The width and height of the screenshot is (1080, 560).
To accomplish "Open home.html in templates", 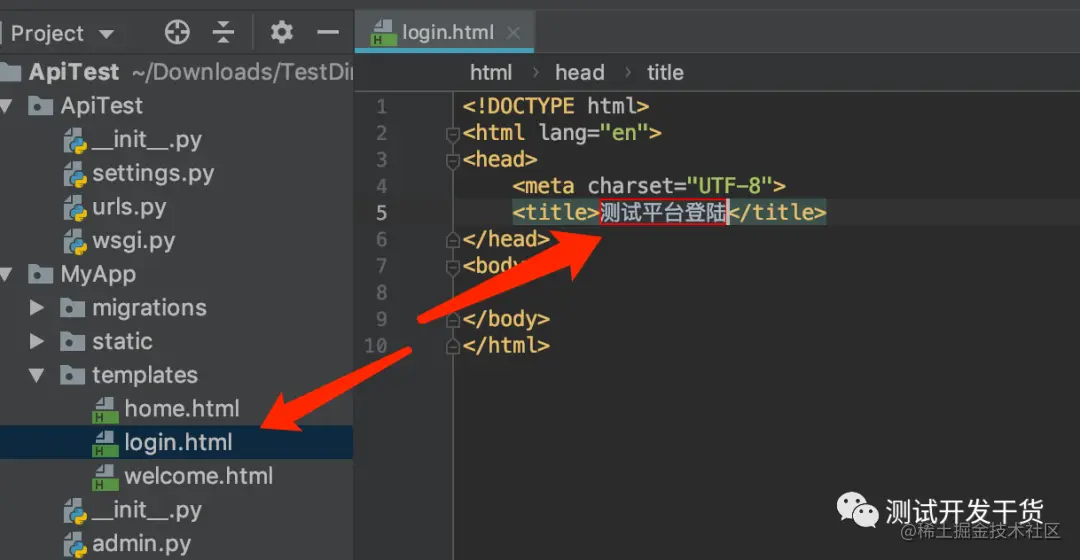I will (182, 408).
